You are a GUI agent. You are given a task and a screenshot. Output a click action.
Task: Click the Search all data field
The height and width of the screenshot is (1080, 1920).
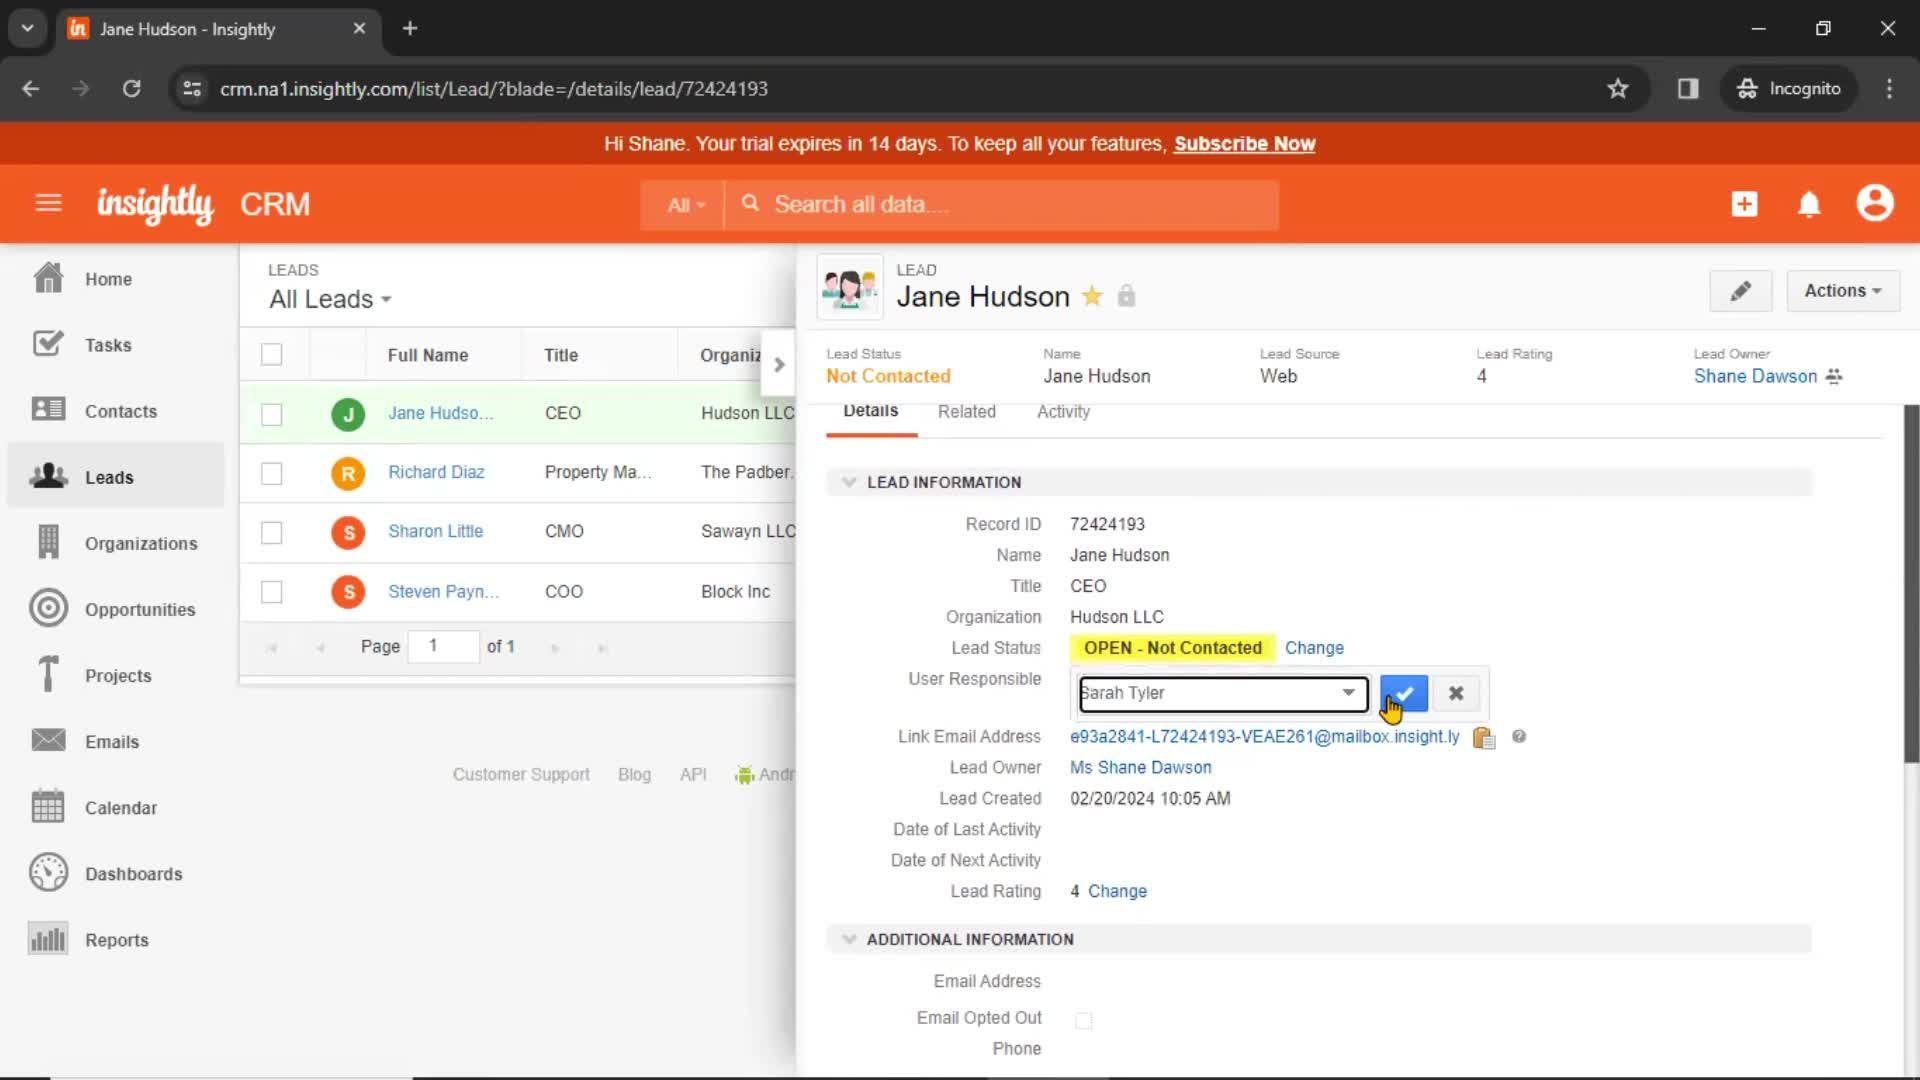coord(1002,205)
